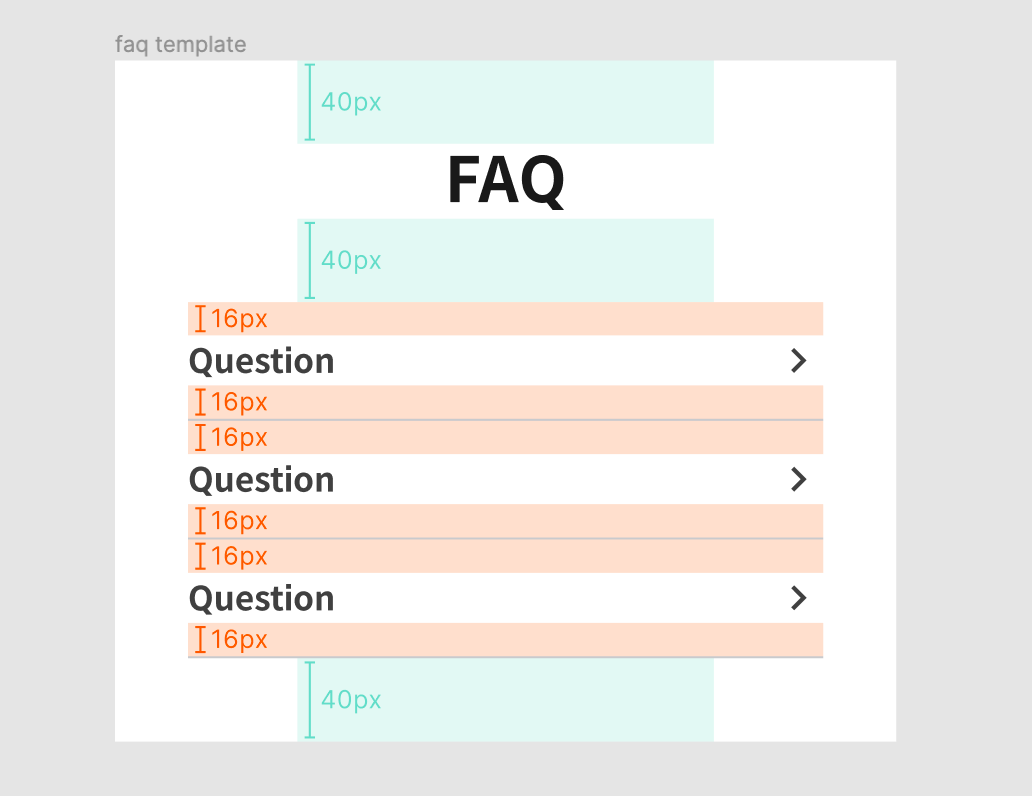Expand the second Question chevron arrow
This screenshot has height=796, width=1032.
point(798,479)
